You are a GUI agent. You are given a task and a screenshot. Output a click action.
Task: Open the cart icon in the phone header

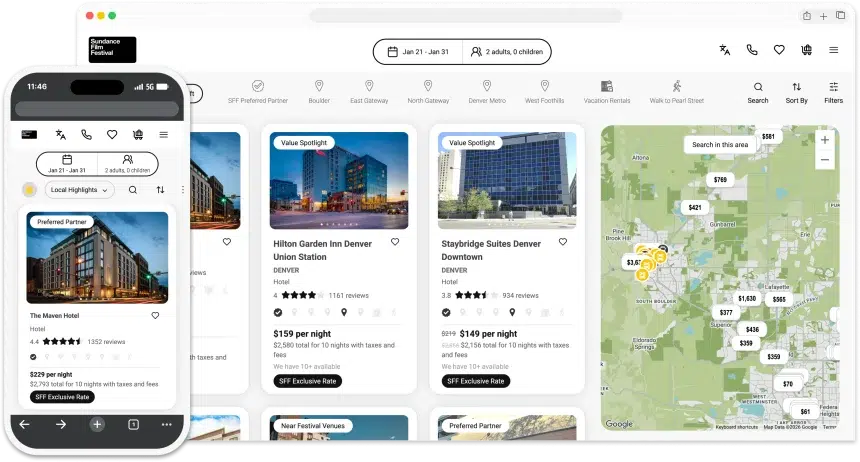(138, 134)
